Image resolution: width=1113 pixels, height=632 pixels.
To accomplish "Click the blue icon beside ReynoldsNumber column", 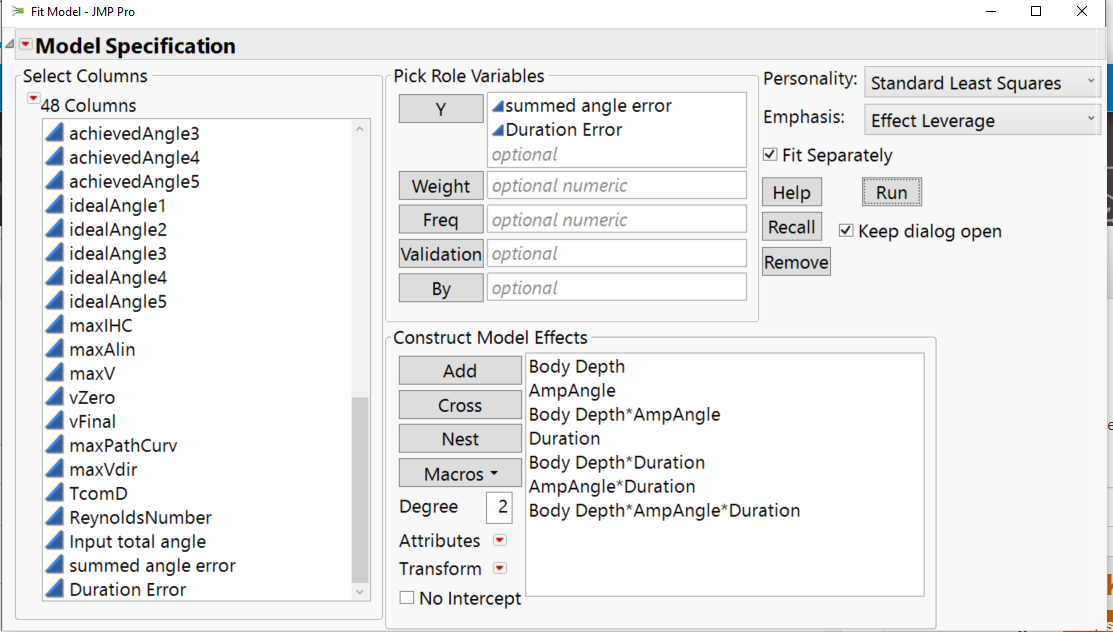I will [54, 517].
